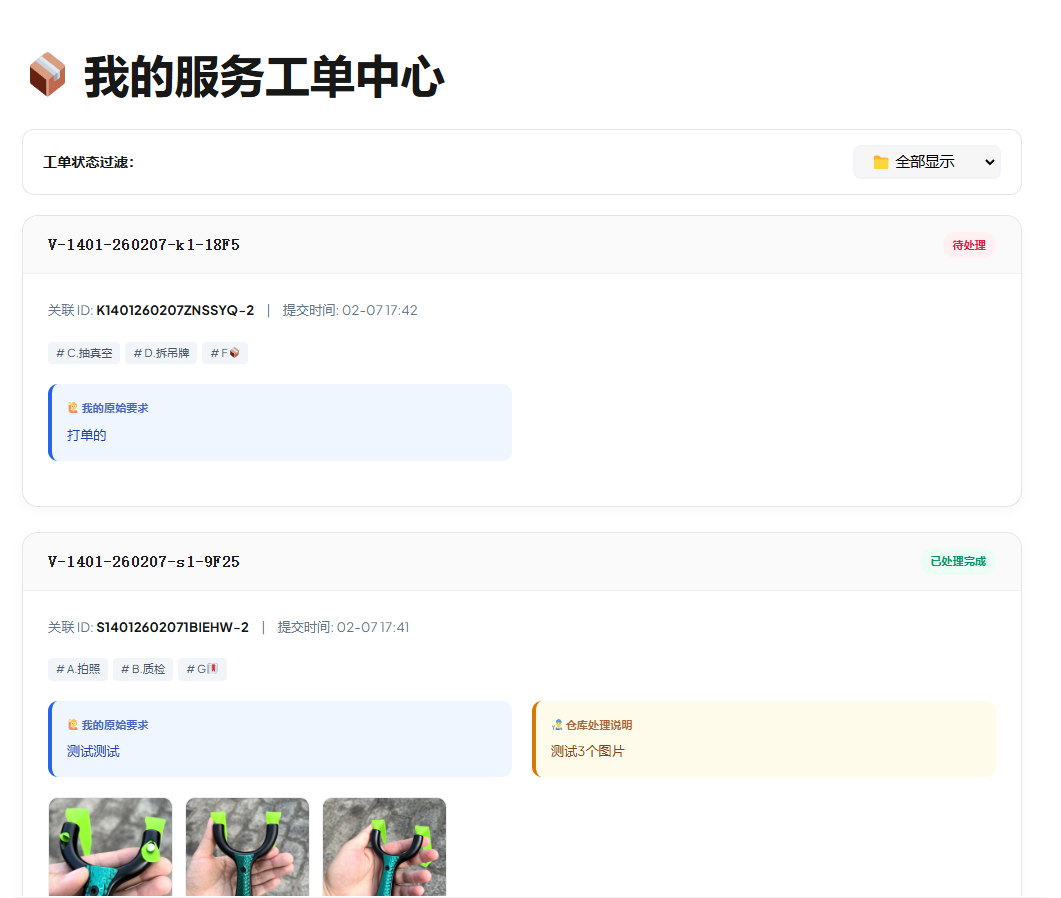Click the #F package icon tag
This screenshot has height=898, width=1061.
click(225, 353)
